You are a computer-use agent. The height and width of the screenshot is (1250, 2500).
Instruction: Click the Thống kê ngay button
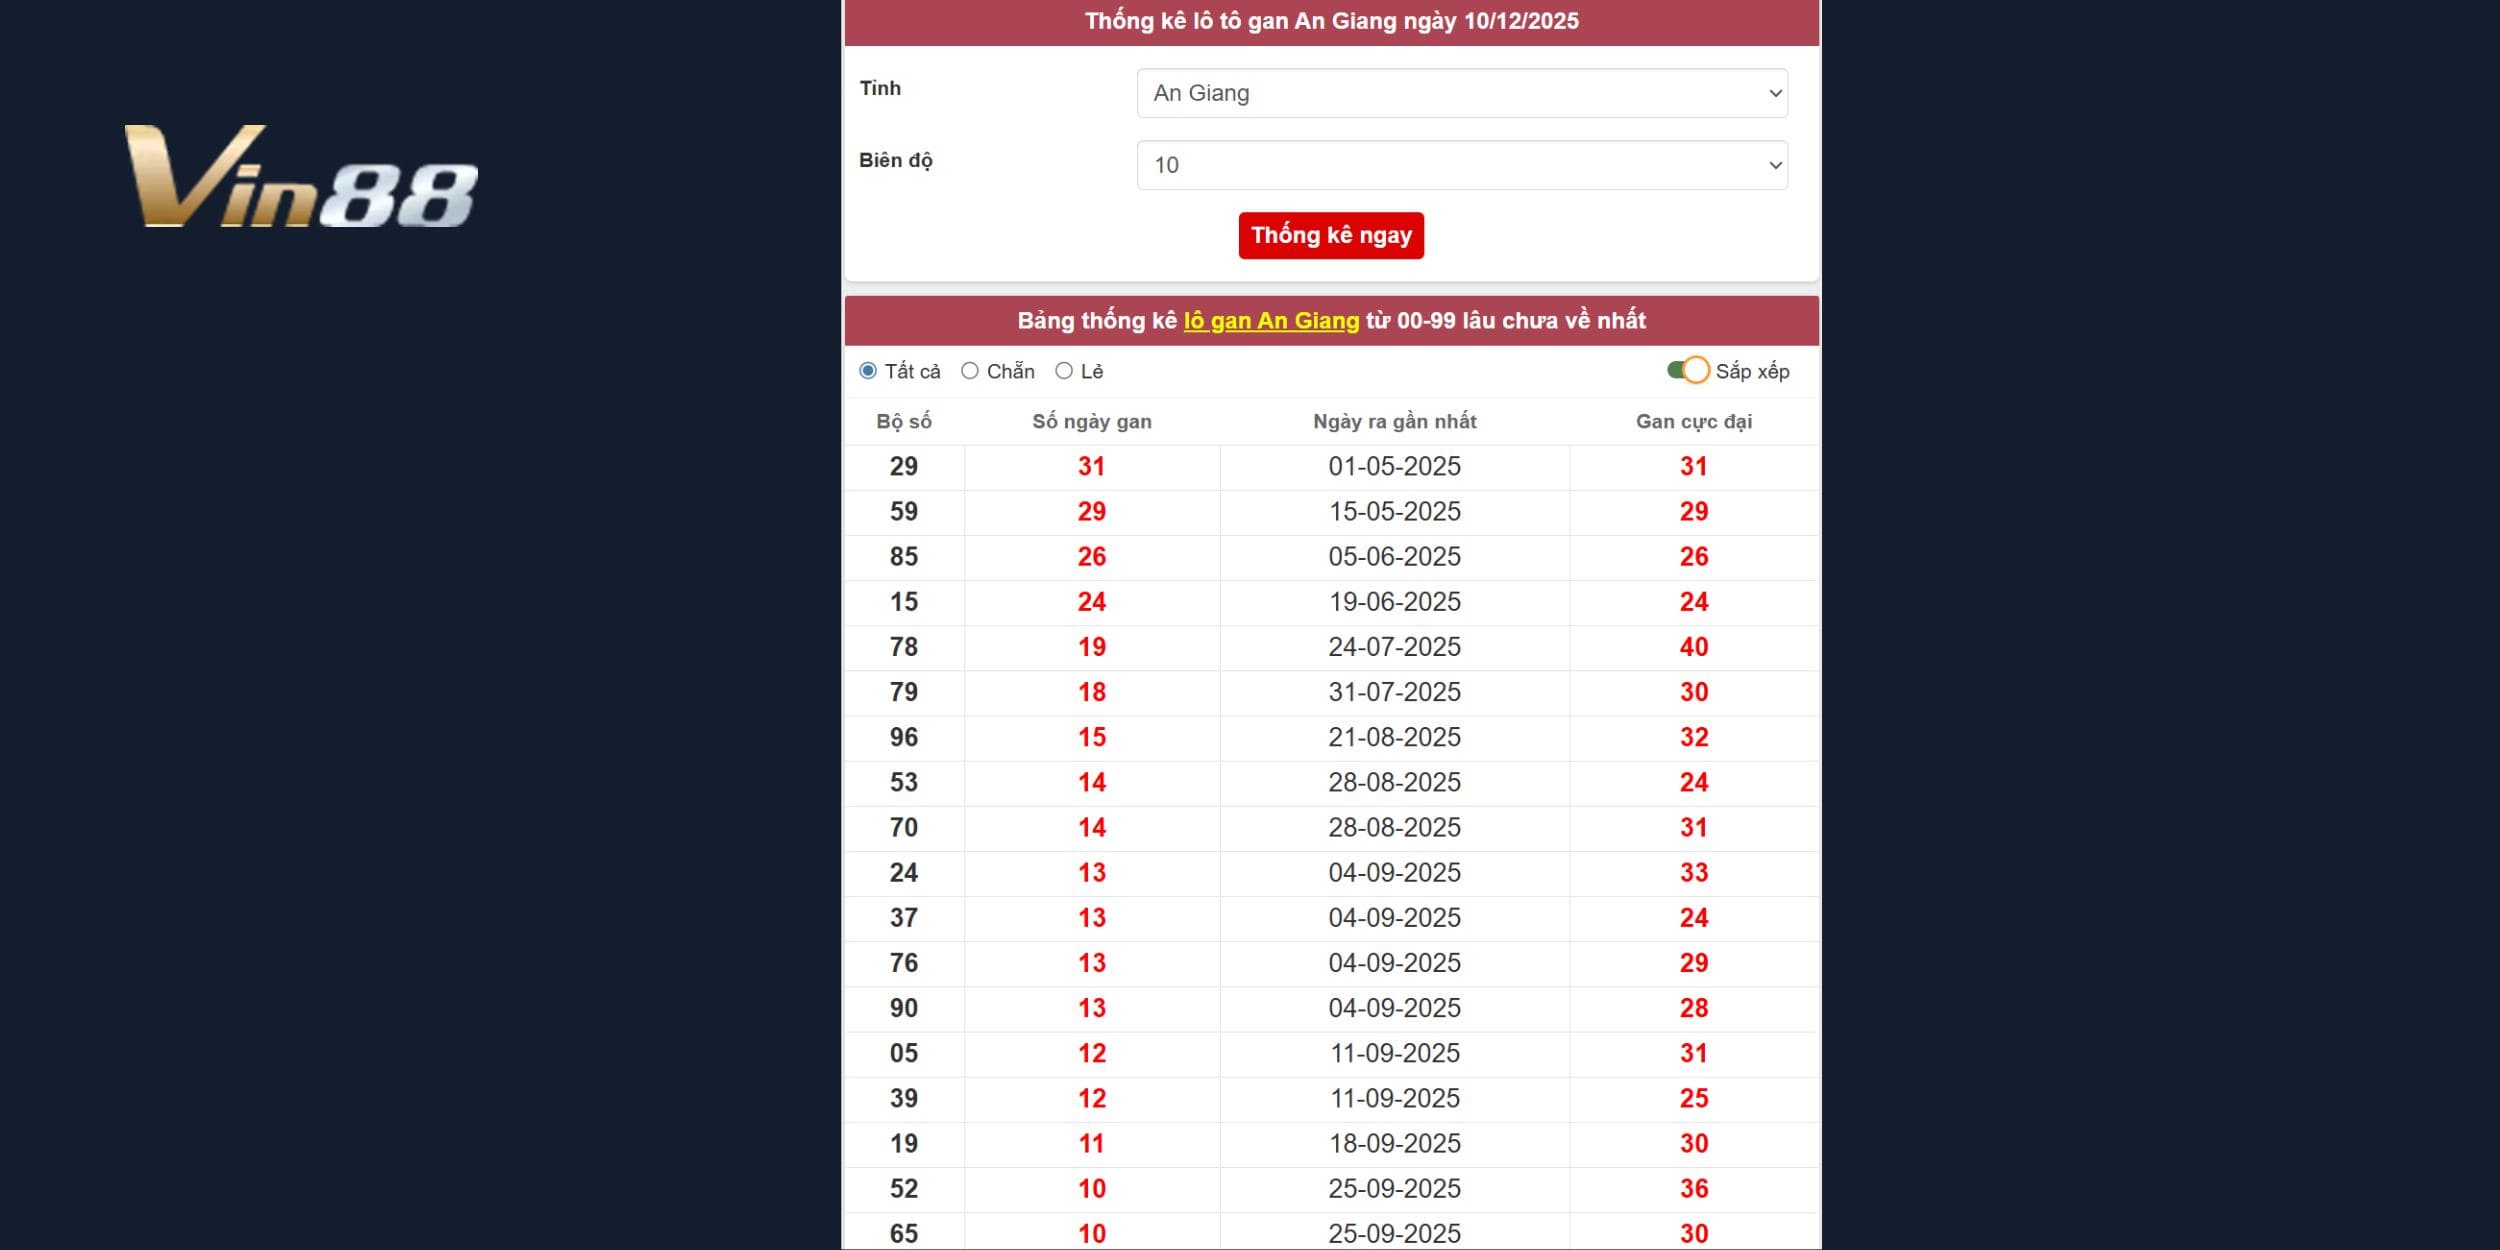pos(1330,236)
